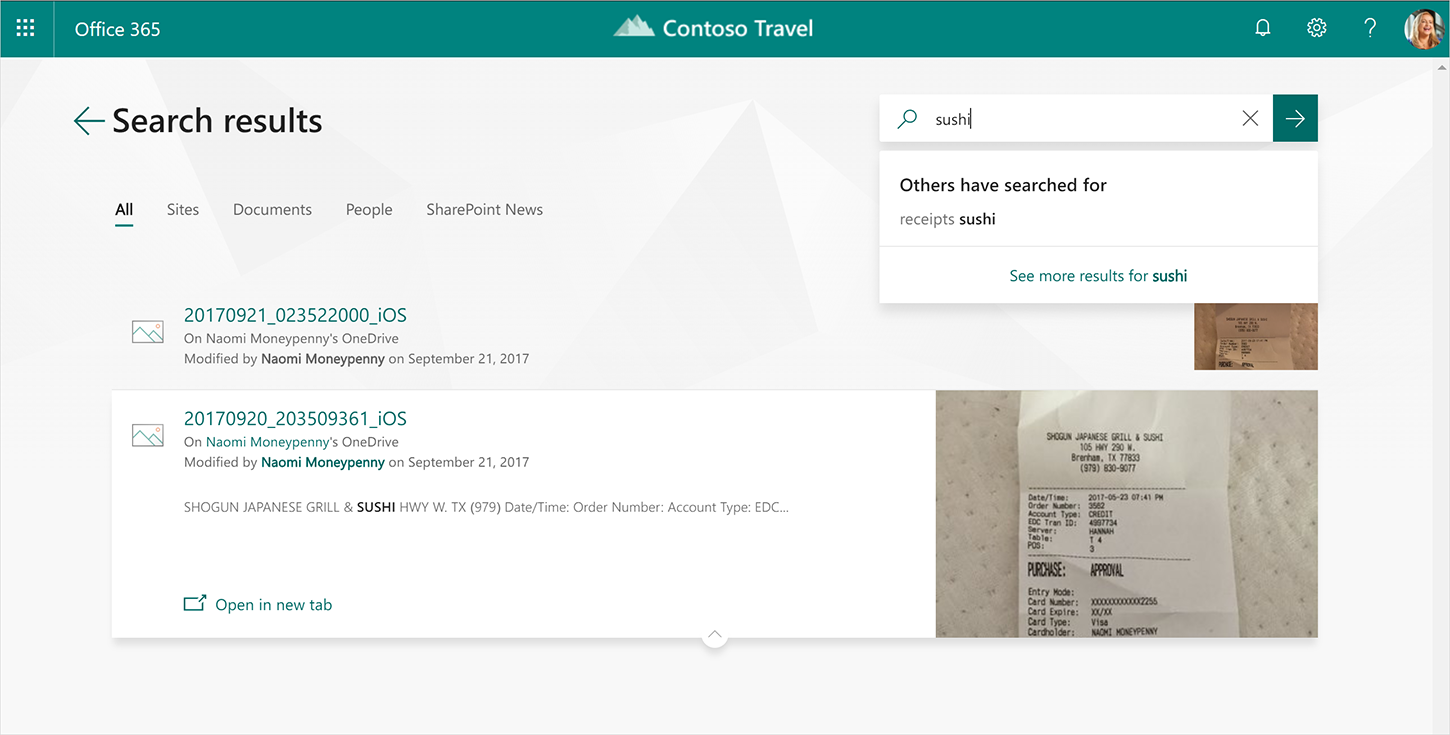Click the image placeholder icon beside 20170921_023522000_iOS
1450x735 pixels.
click(147, 330)
